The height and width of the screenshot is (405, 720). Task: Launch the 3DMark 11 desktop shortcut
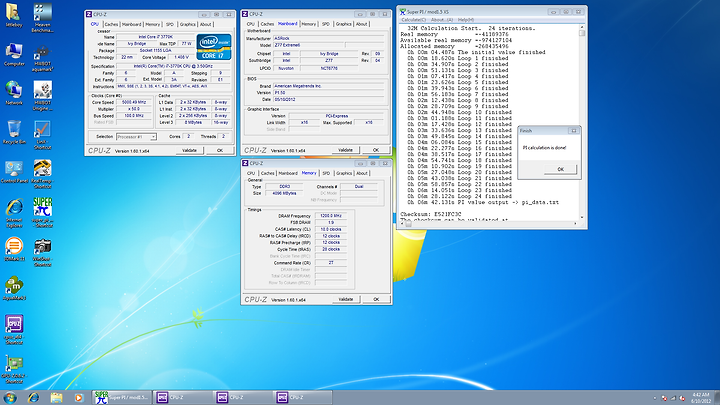pos(14,249)
